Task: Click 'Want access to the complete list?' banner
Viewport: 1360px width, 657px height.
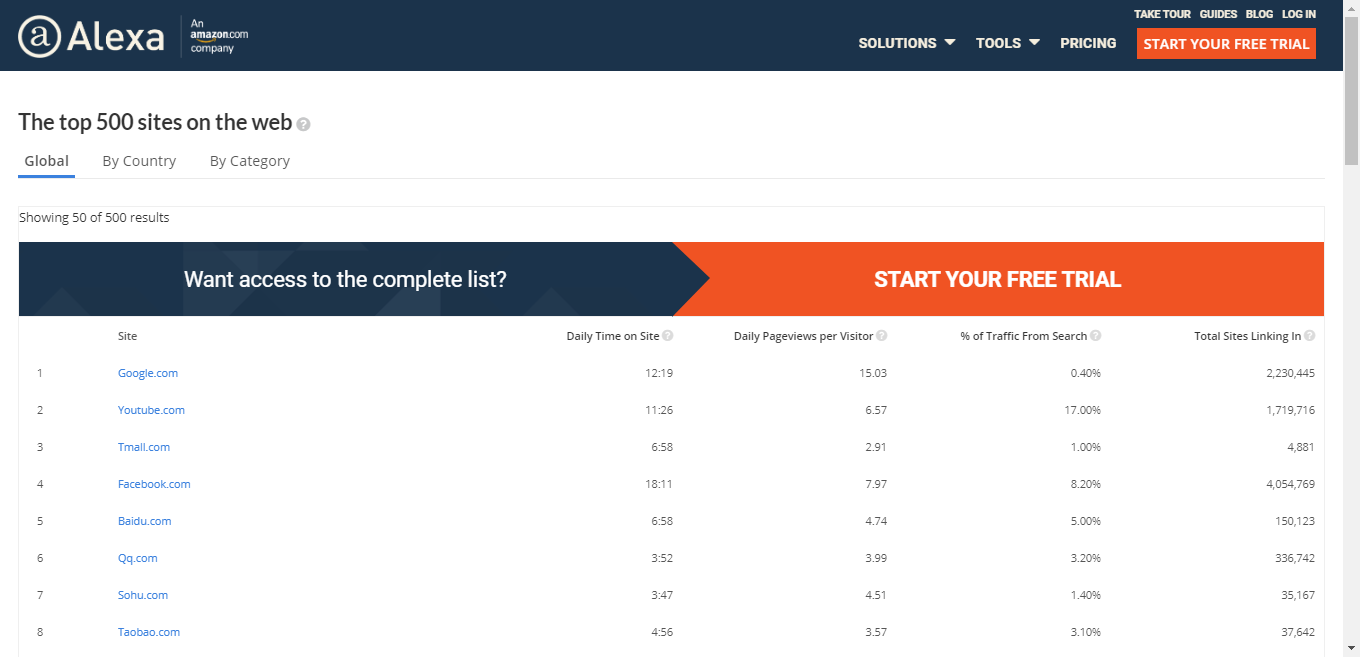Action: 345,279
